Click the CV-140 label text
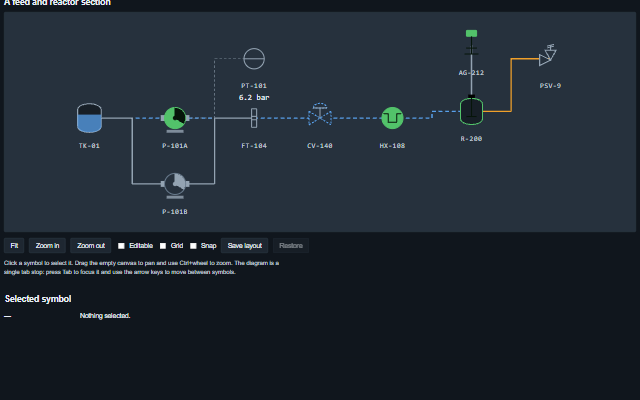 pos(320,146)
